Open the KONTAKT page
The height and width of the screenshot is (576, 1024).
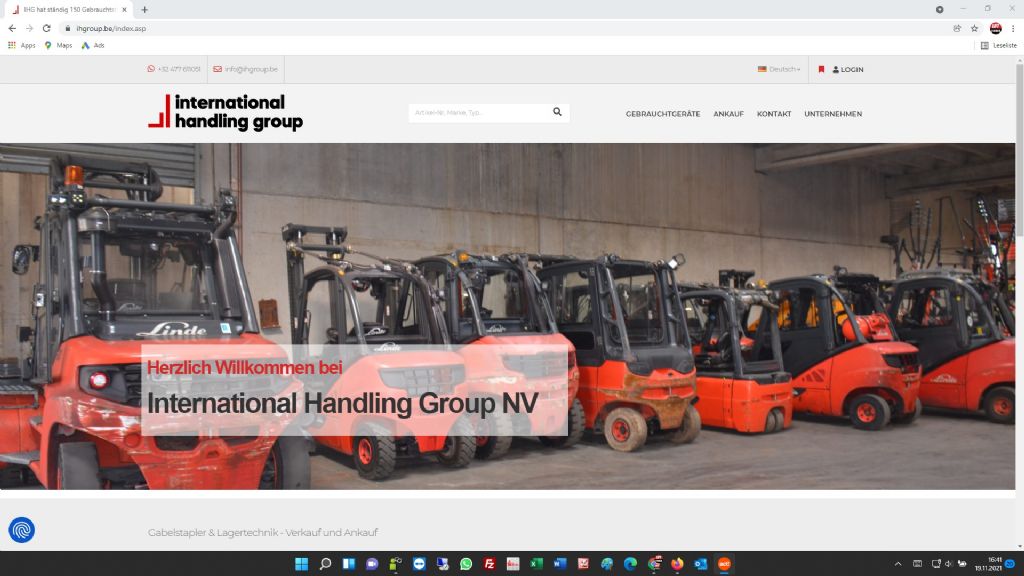774,114
